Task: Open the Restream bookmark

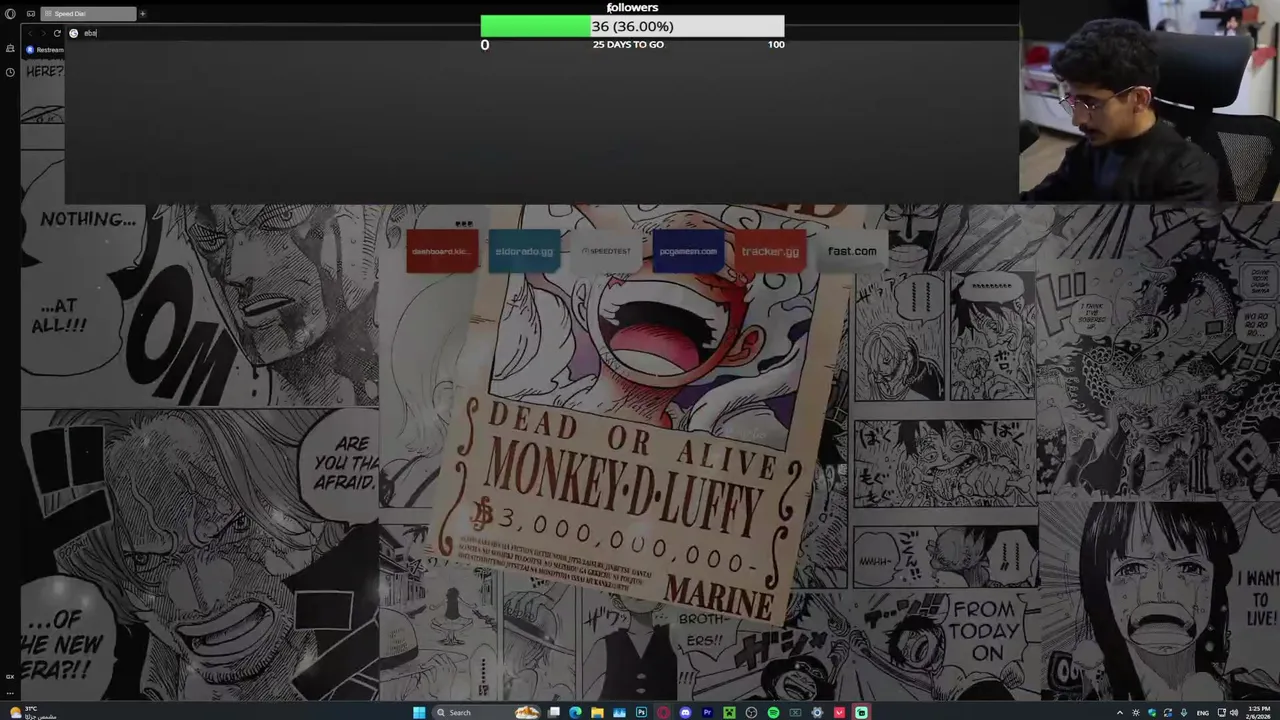Action: 46,49
